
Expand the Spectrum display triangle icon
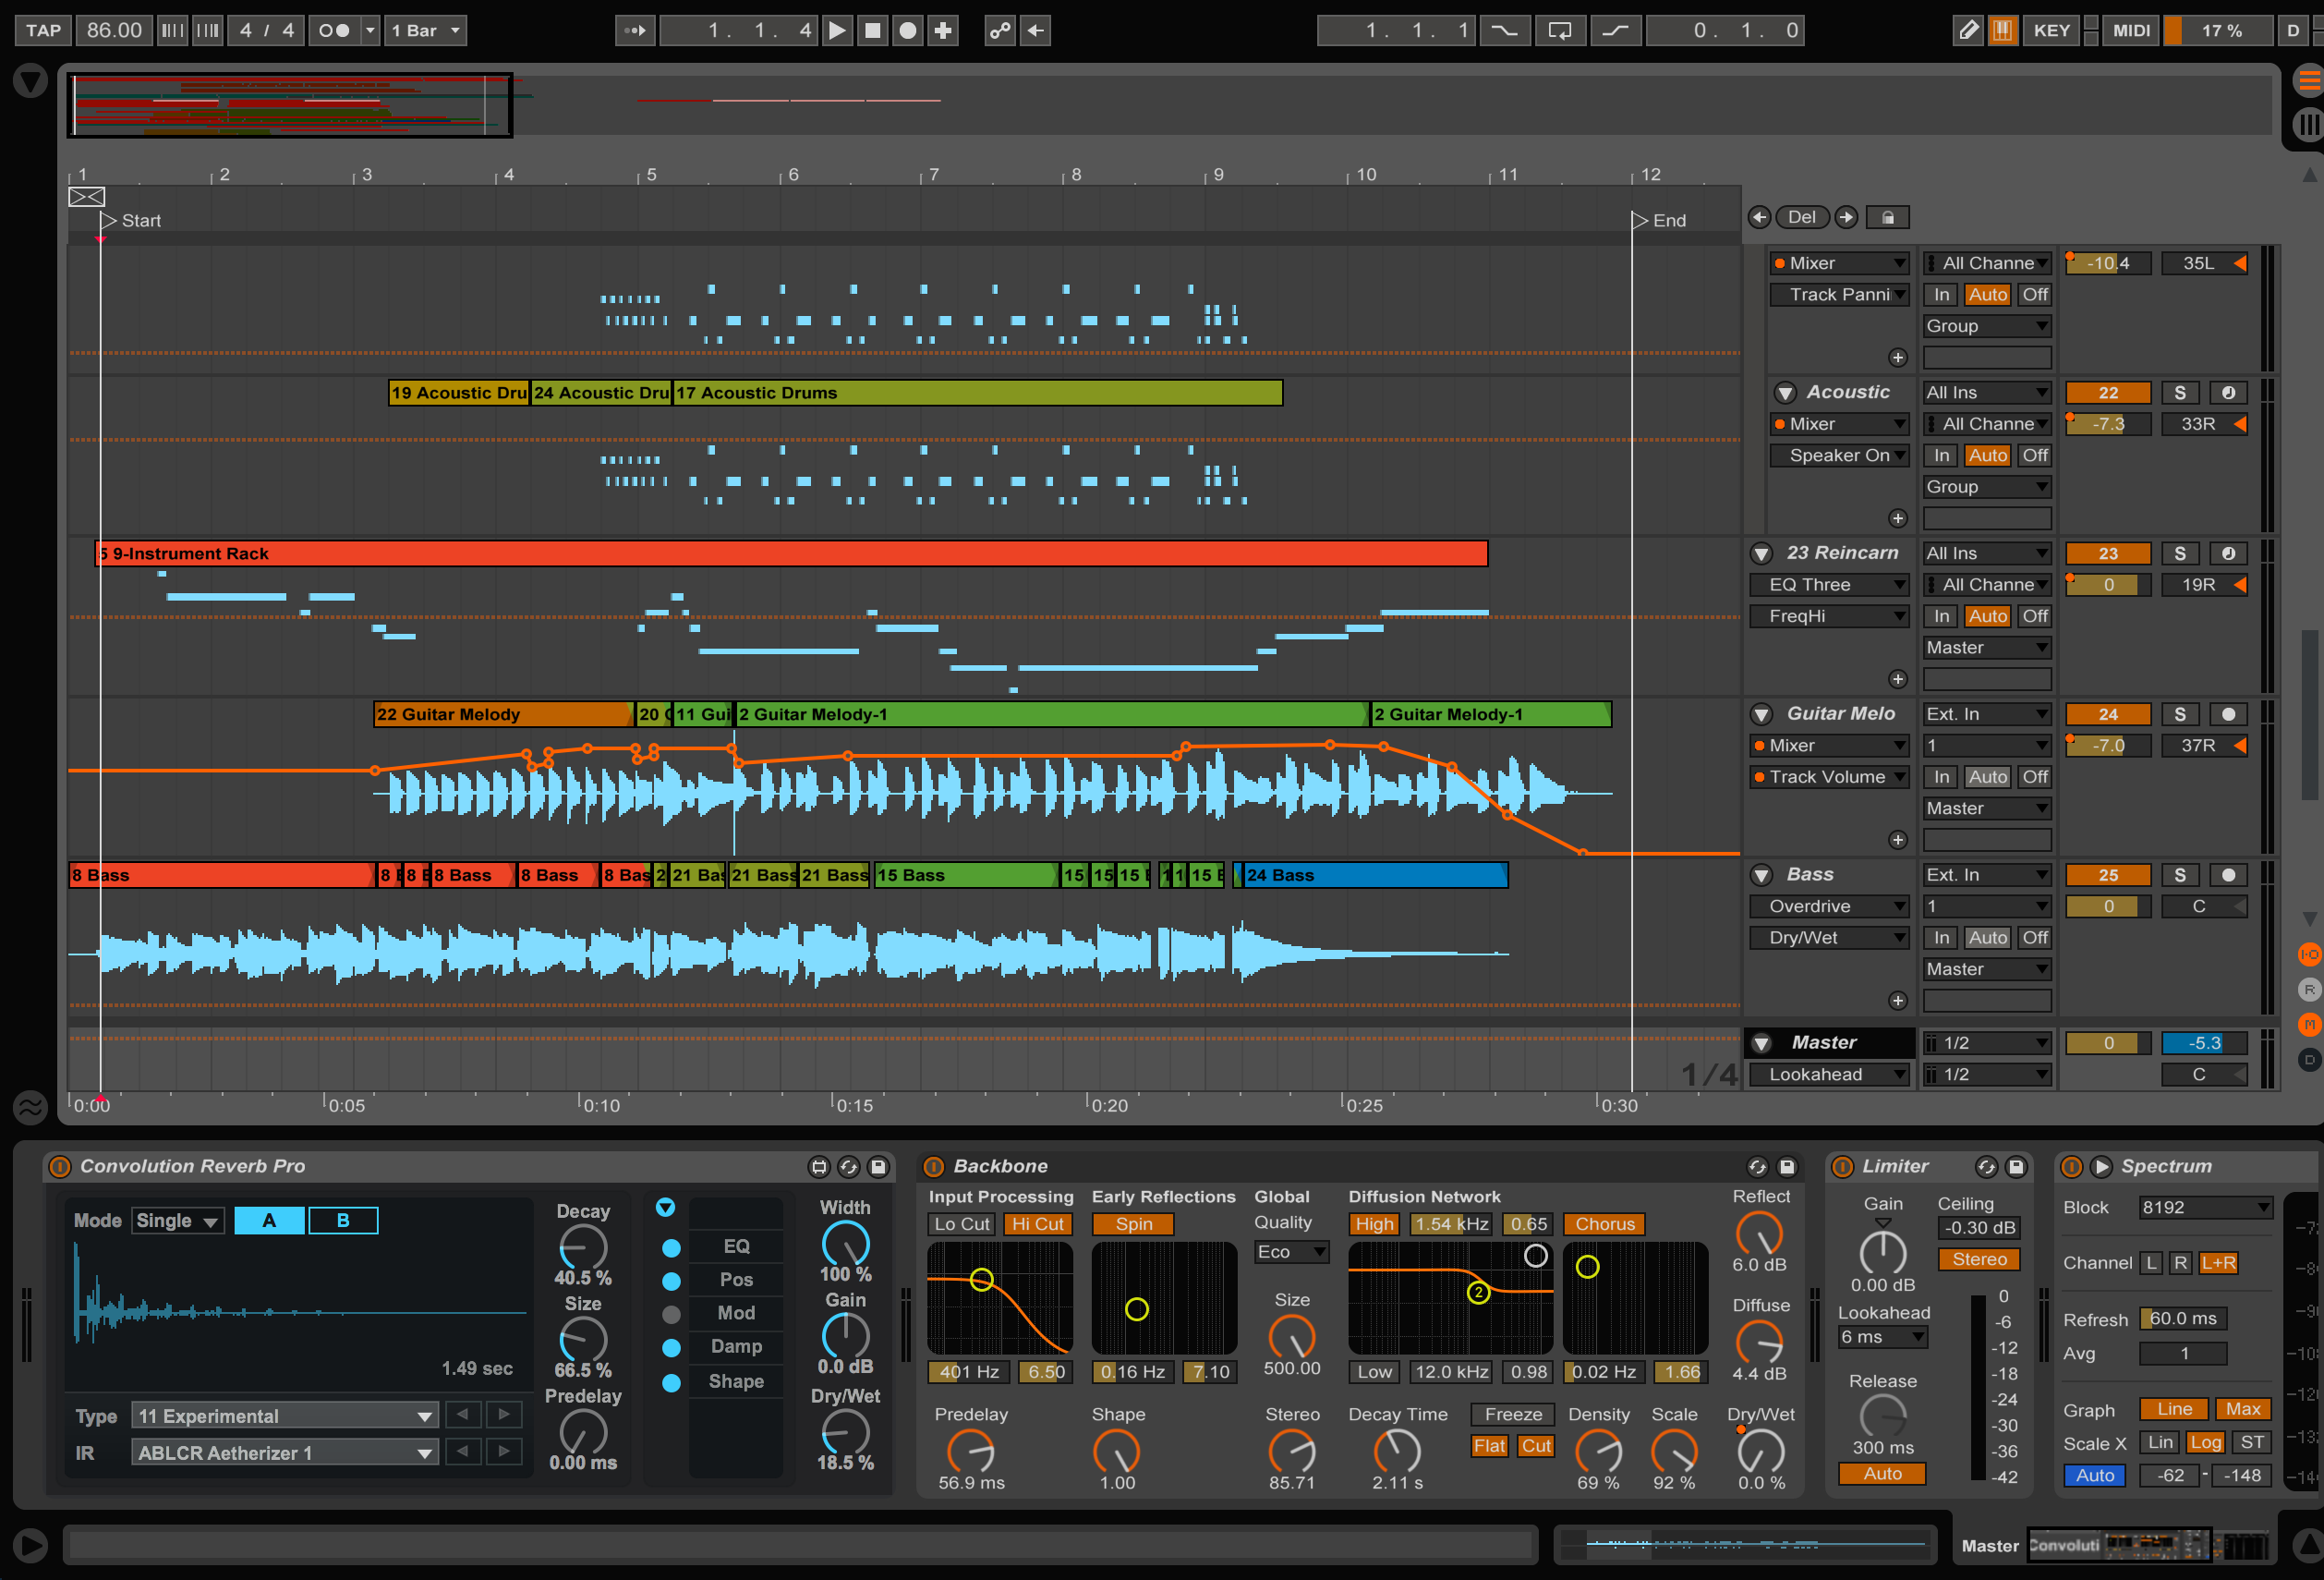pos(2101,1166)
